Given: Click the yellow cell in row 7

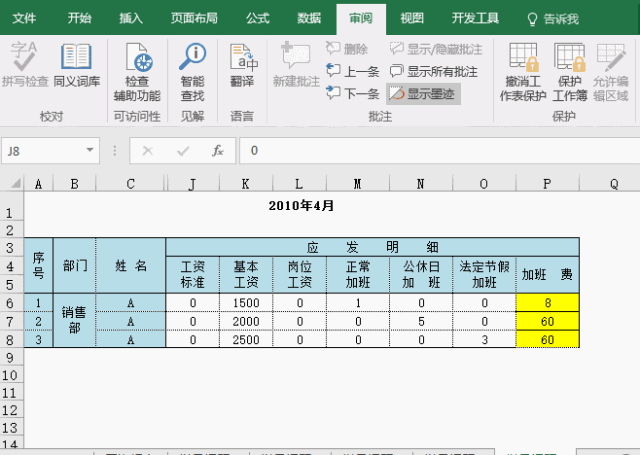Looking at the screenshot, I should [x=547, y=321].
